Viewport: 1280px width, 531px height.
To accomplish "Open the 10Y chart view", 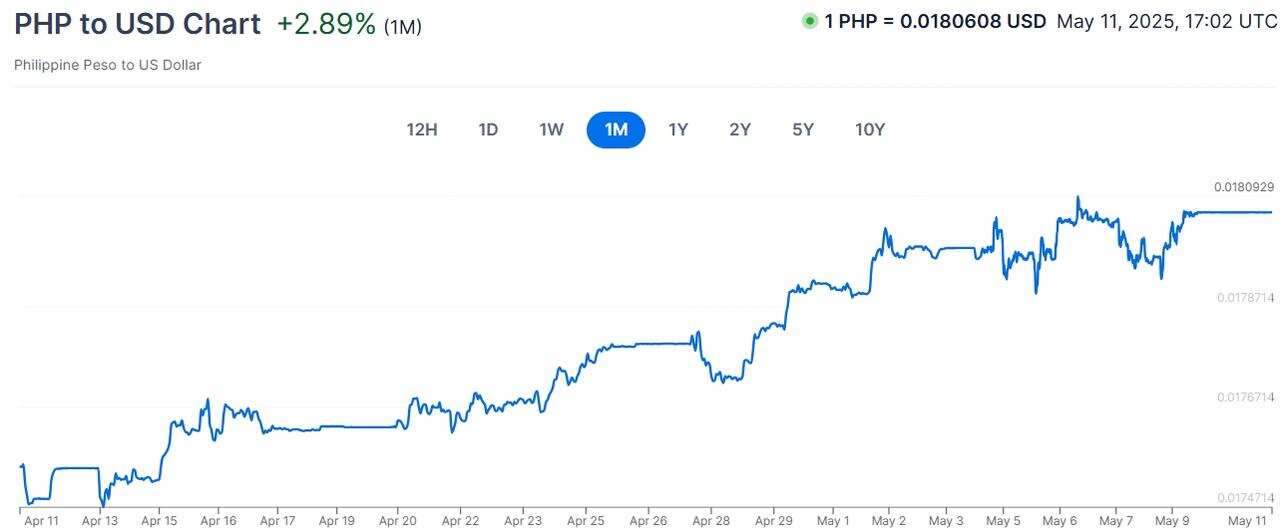I will (870, 129).
